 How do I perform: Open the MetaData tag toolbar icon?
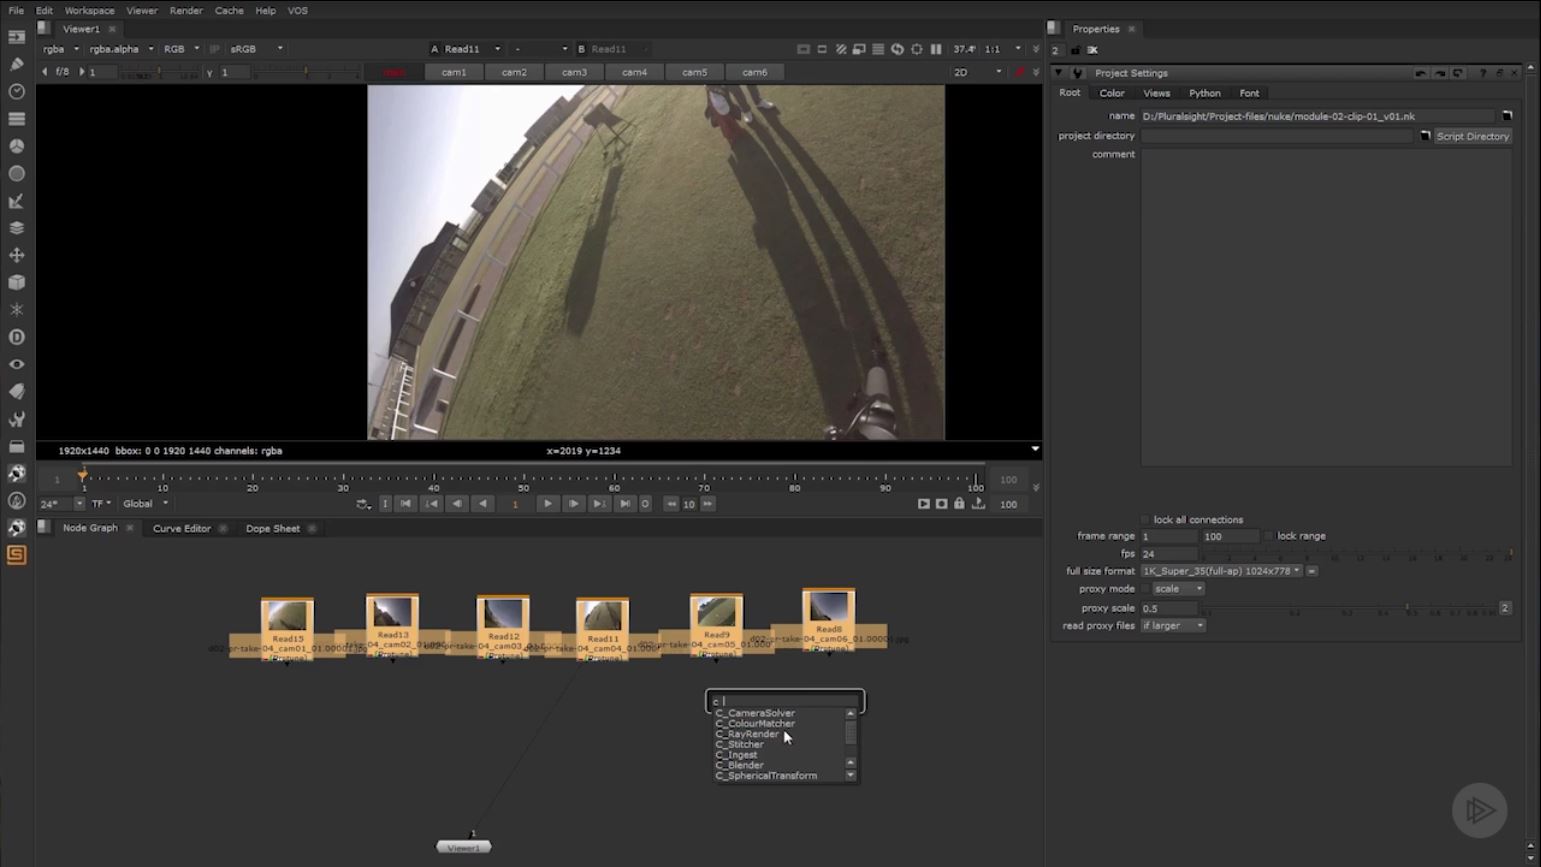[x=16, y=391]
